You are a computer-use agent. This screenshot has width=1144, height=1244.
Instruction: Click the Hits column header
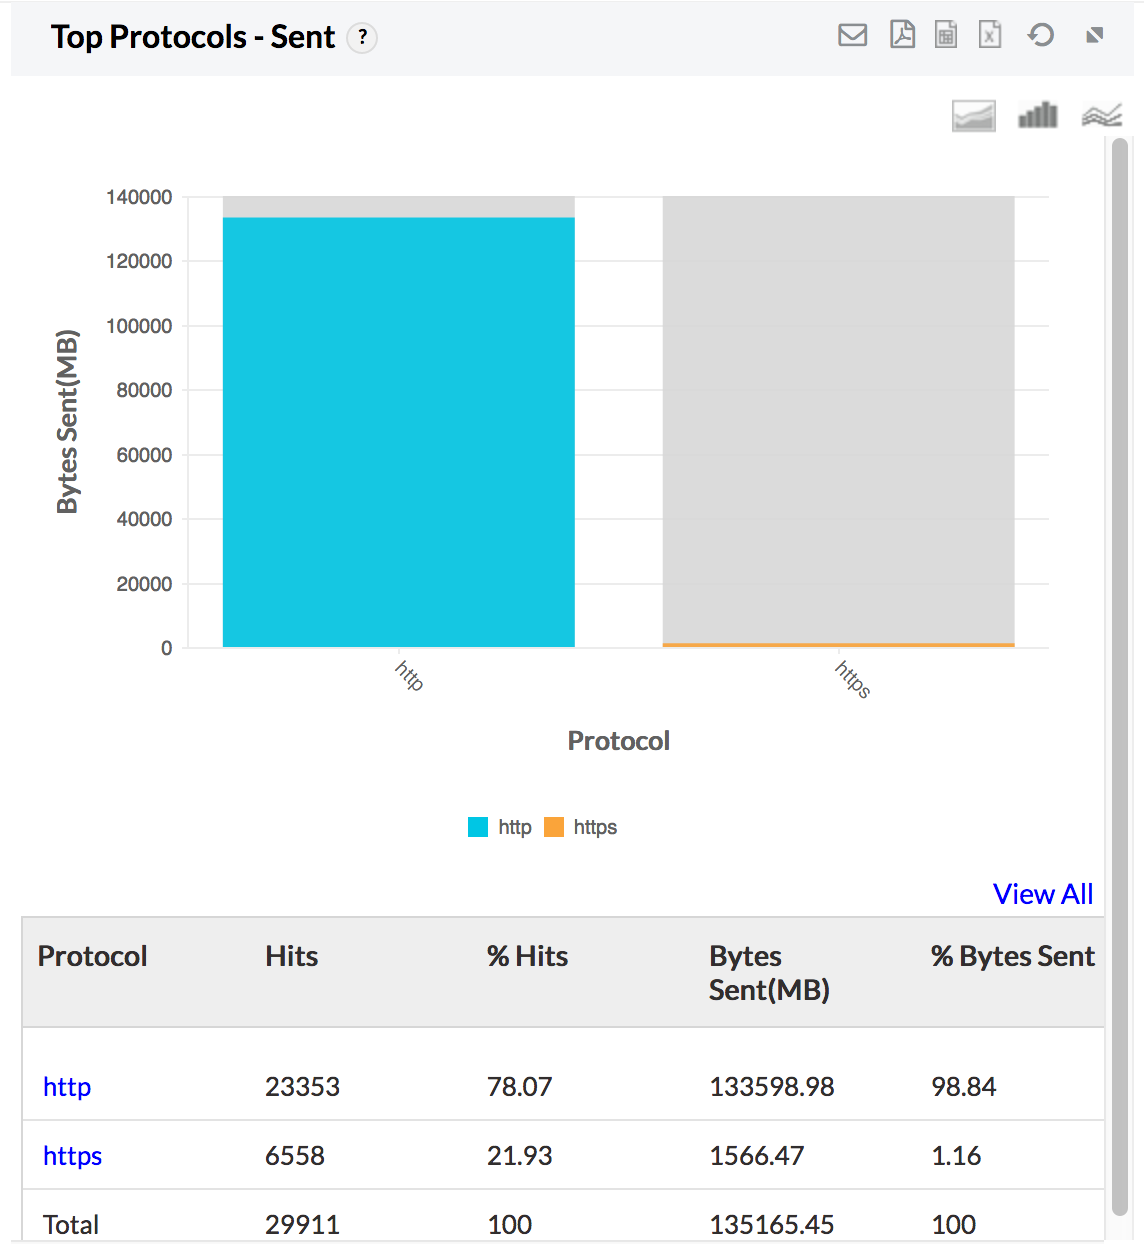pyautogui.click(x=291, y=957)
